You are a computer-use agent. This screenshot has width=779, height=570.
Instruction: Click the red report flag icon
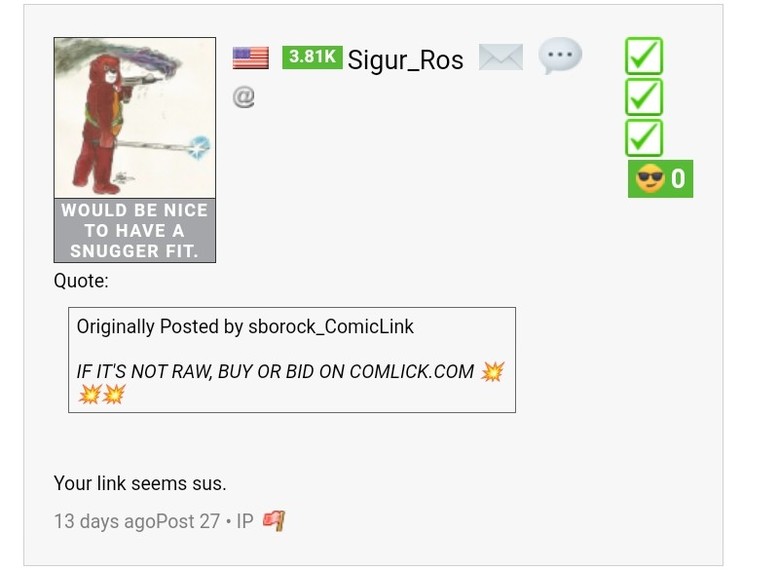coord(274,521)
